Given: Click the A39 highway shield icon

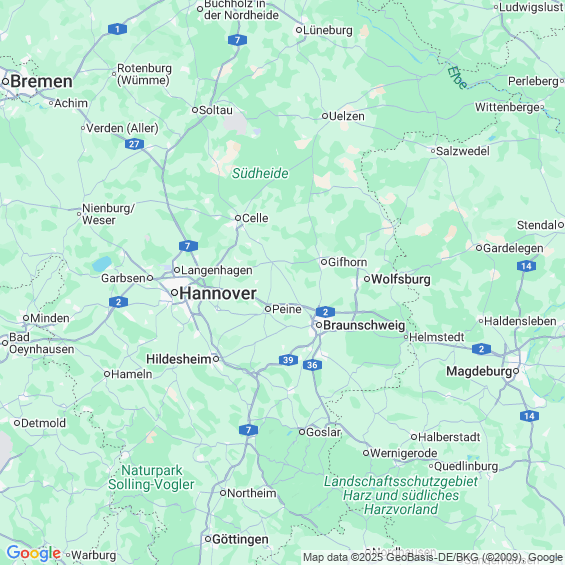Looking at the screenshot, I should (x=288, y=360).
